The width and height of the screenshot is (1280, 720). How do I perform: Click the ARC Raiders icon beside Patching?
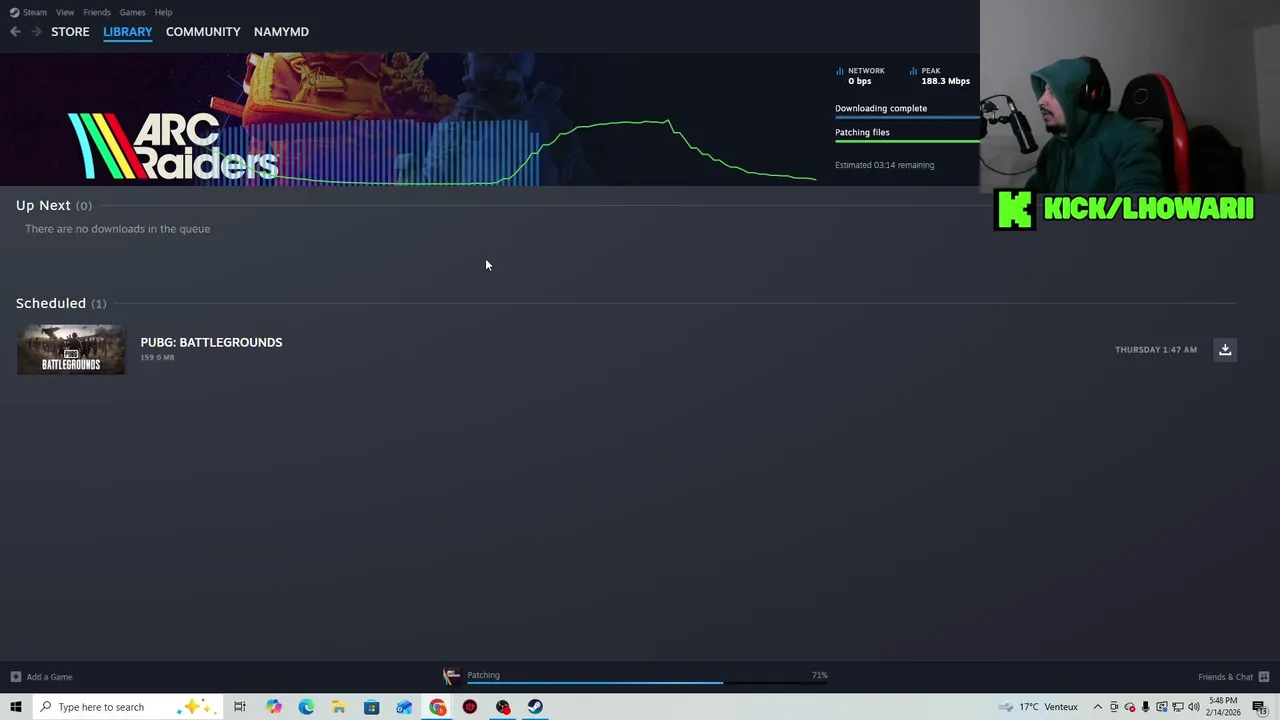click(x=452, y=676)
